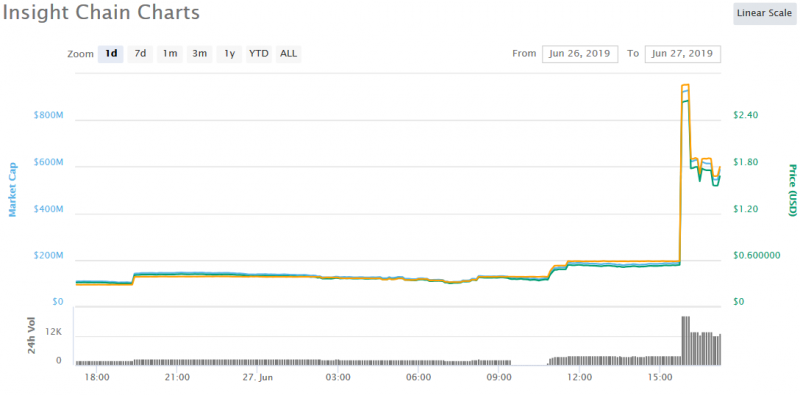Click the 24h Vol axis label
This screenshot has width=800, height=395.
point(32,336)
